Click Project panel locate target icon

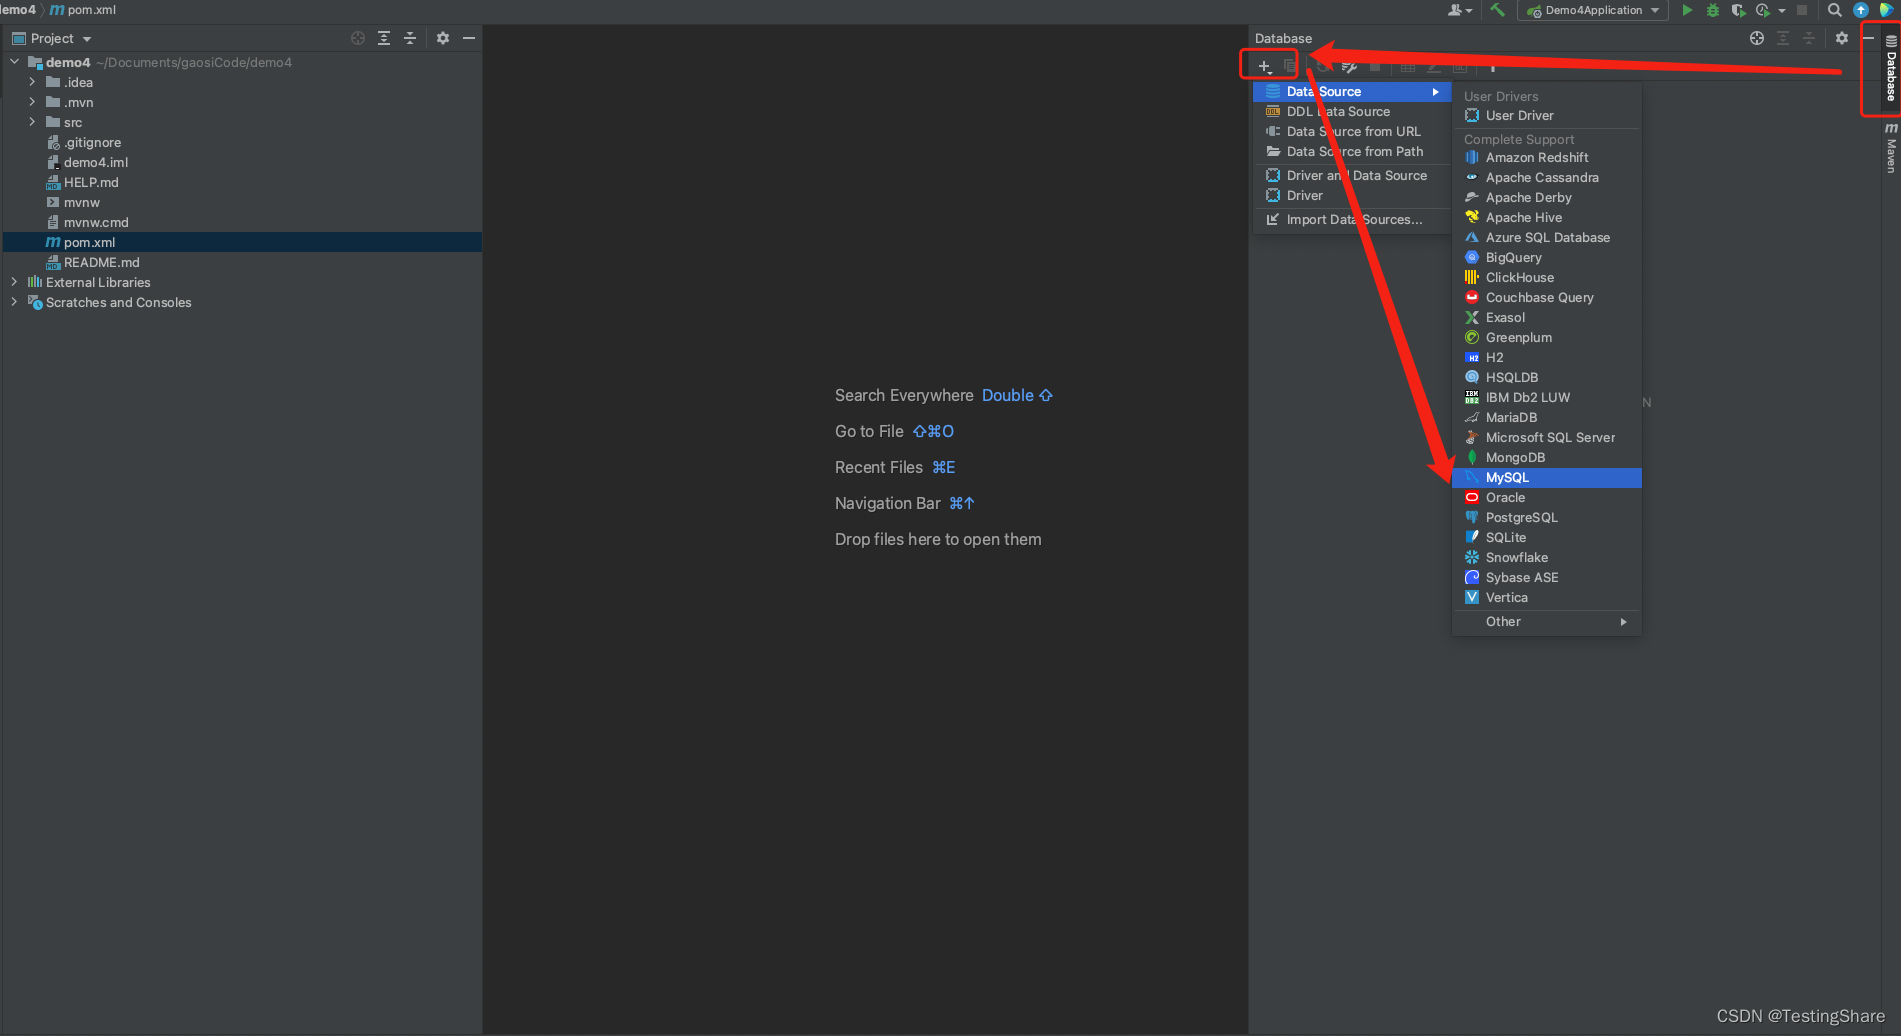pyautogui.click(x=358, y=38)
